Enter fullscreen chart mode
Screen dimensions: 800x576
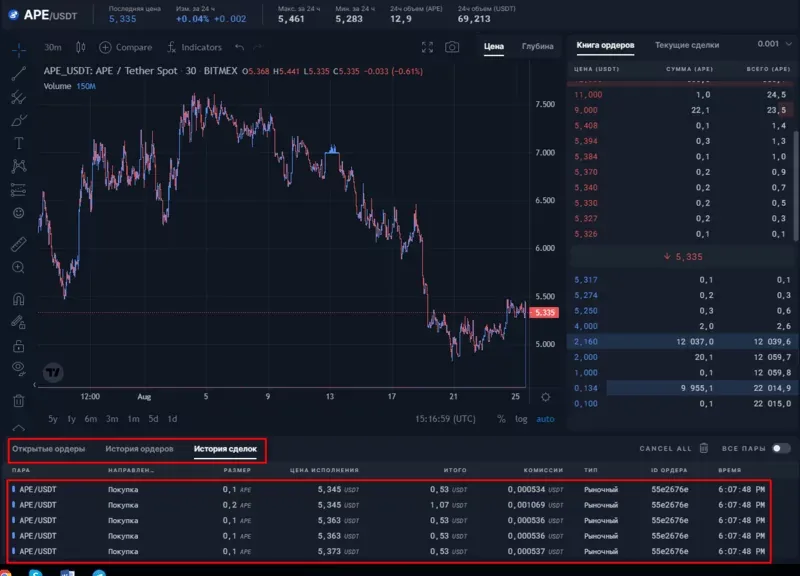pyautogui.click(x=428, y=47)
